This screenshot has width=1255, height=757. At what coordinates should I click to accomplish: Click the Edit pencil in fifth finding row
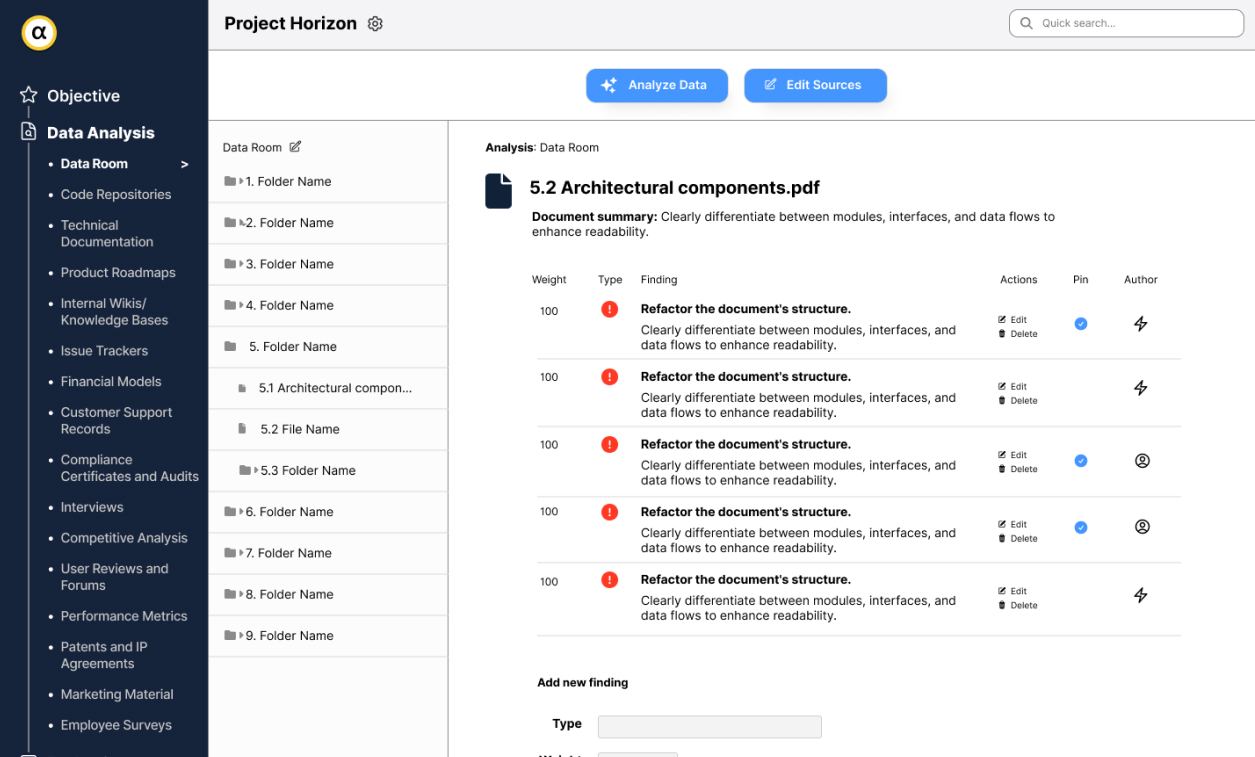(1002, 591)
